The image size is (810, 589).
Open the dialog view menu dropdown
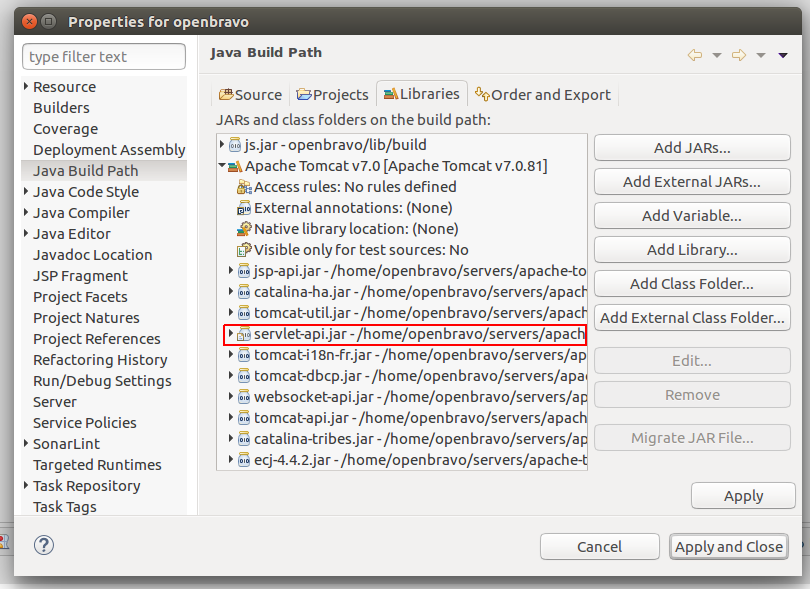coord(782,55)
